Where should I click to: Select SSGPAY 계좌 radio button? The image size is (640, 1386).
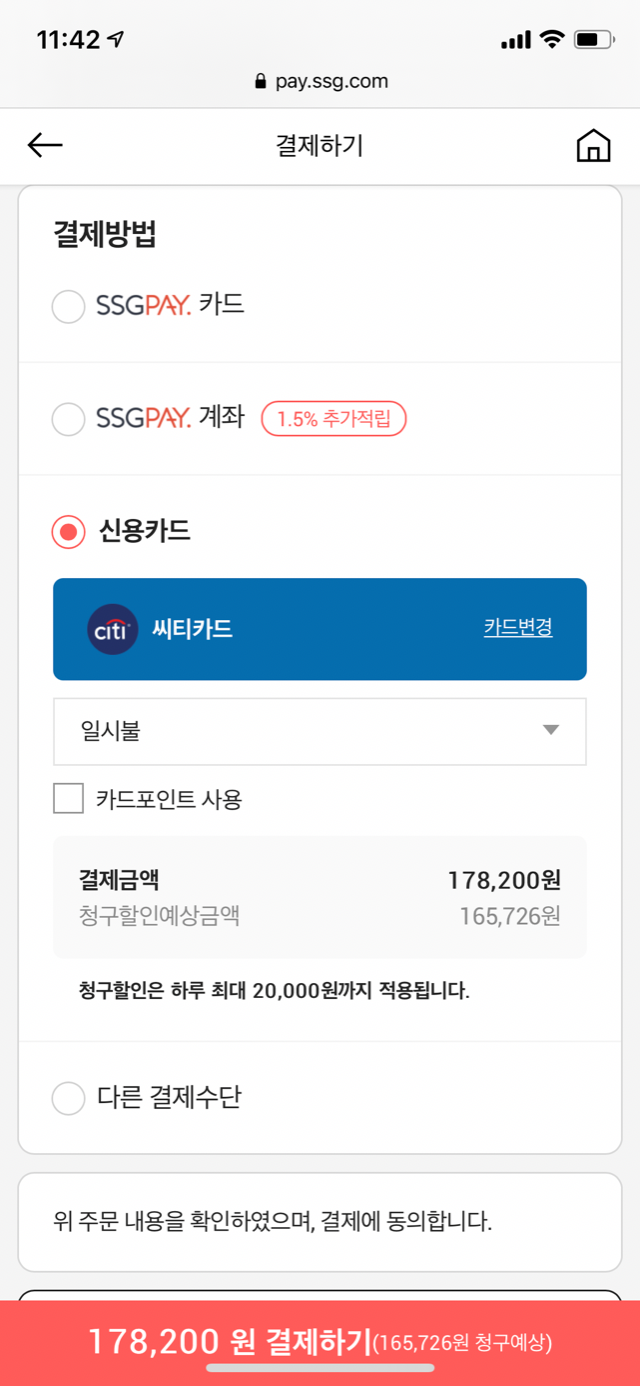[68, 419]
